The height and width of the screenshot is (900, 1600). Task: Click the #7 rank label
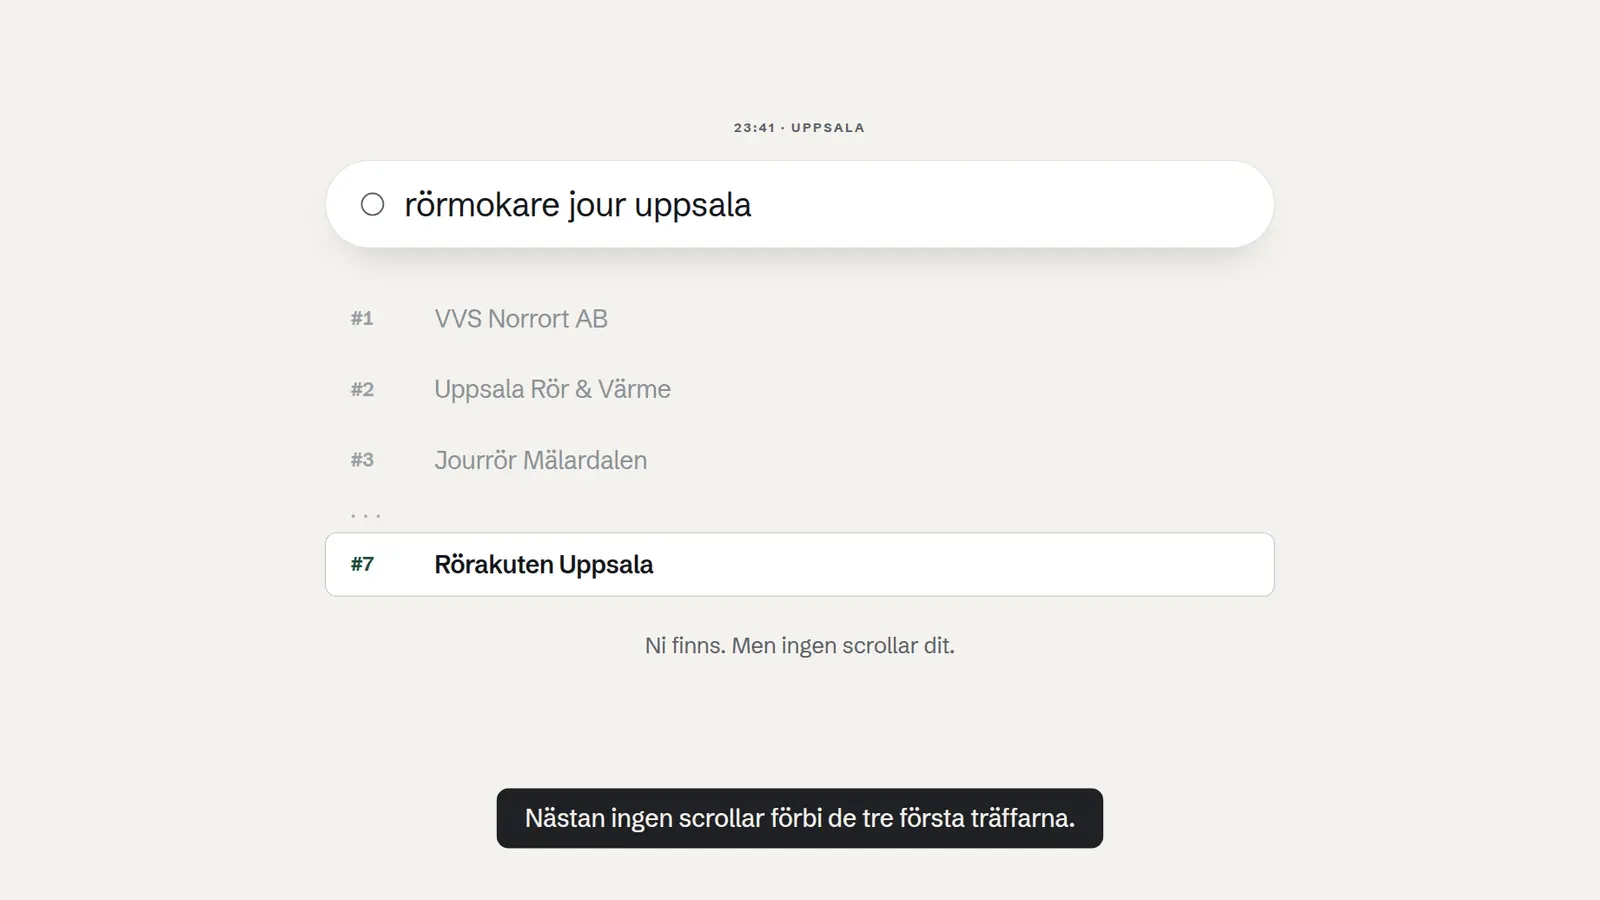pyautogui.click(x=362, y=564)
